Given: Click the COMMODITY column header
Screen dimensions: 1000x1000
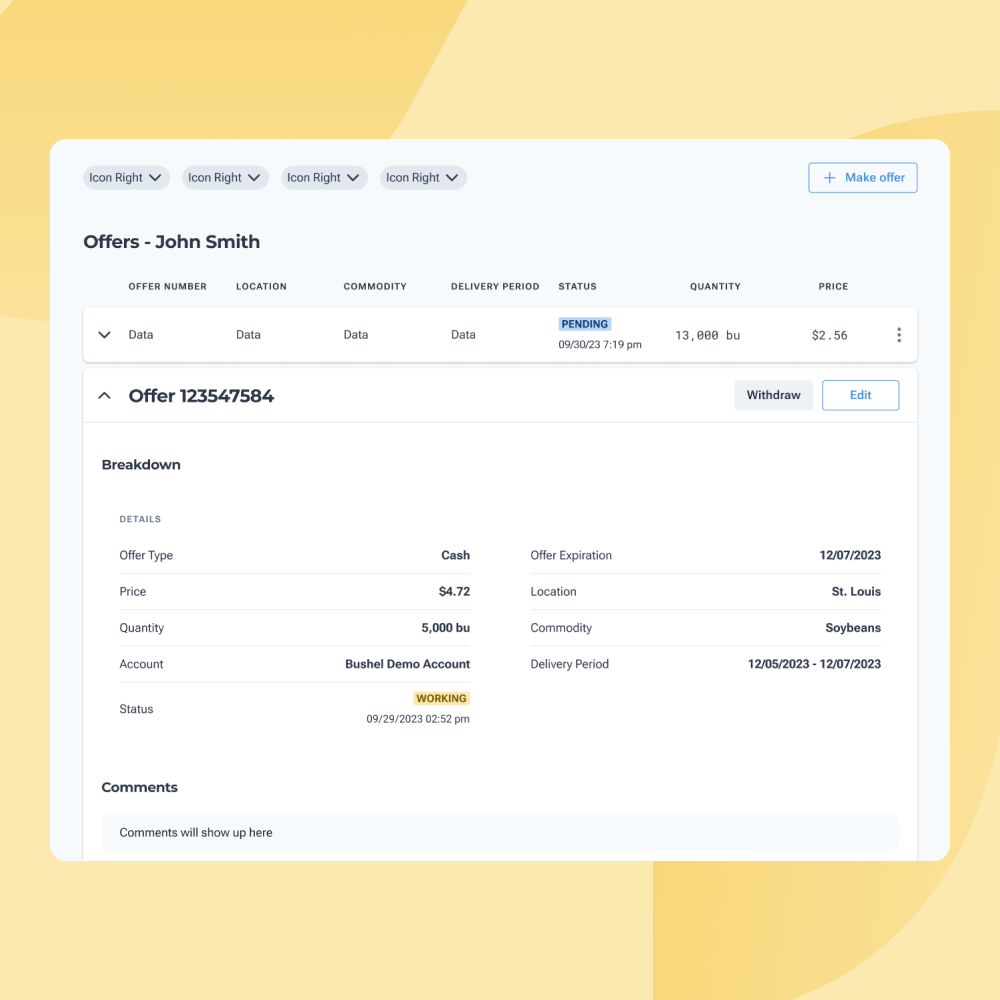Looking at the screenshot, I should (x=375, y=286).
